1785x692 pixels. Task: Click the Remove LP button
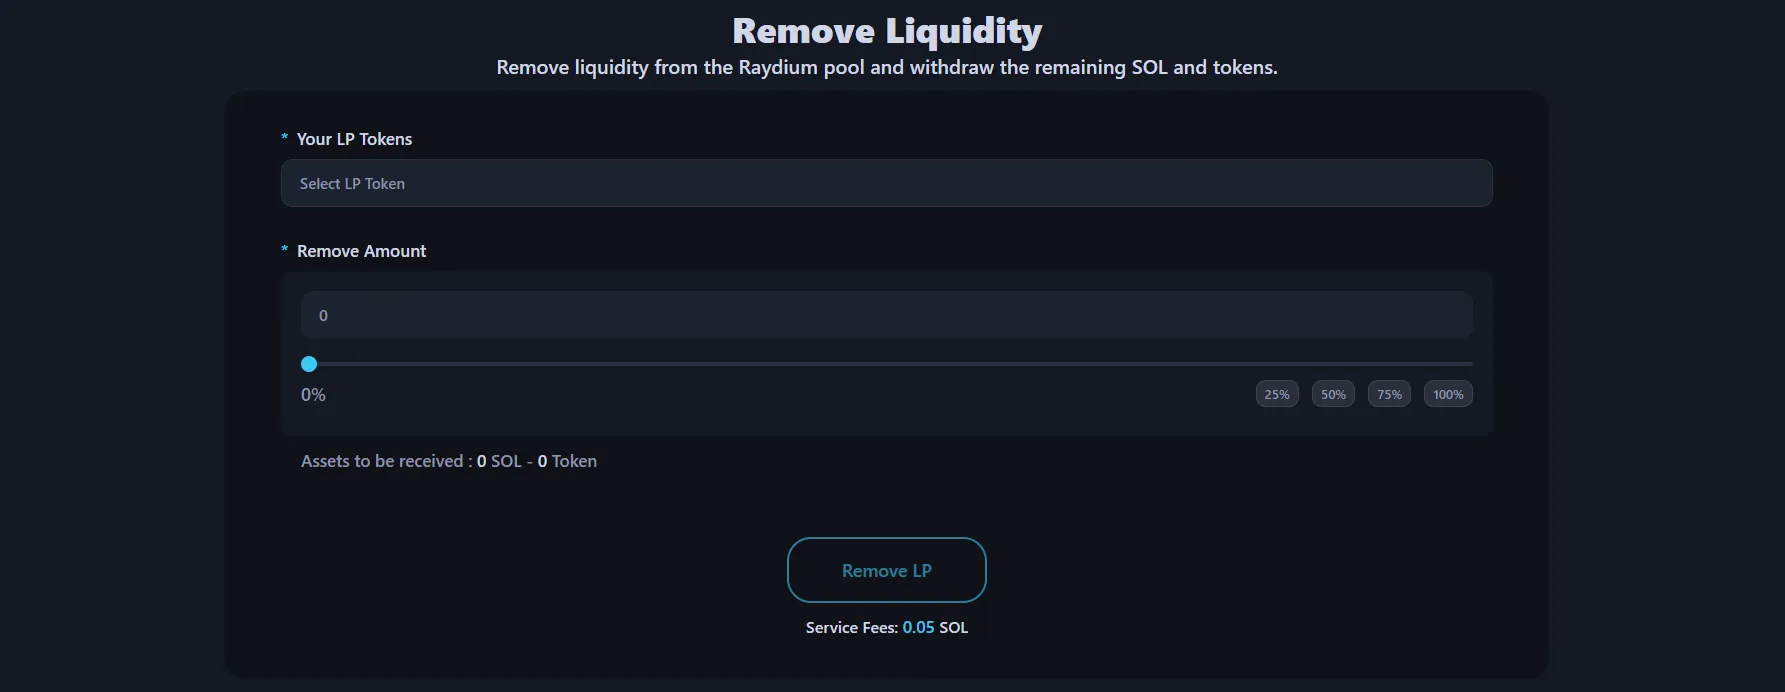(886, 570)
